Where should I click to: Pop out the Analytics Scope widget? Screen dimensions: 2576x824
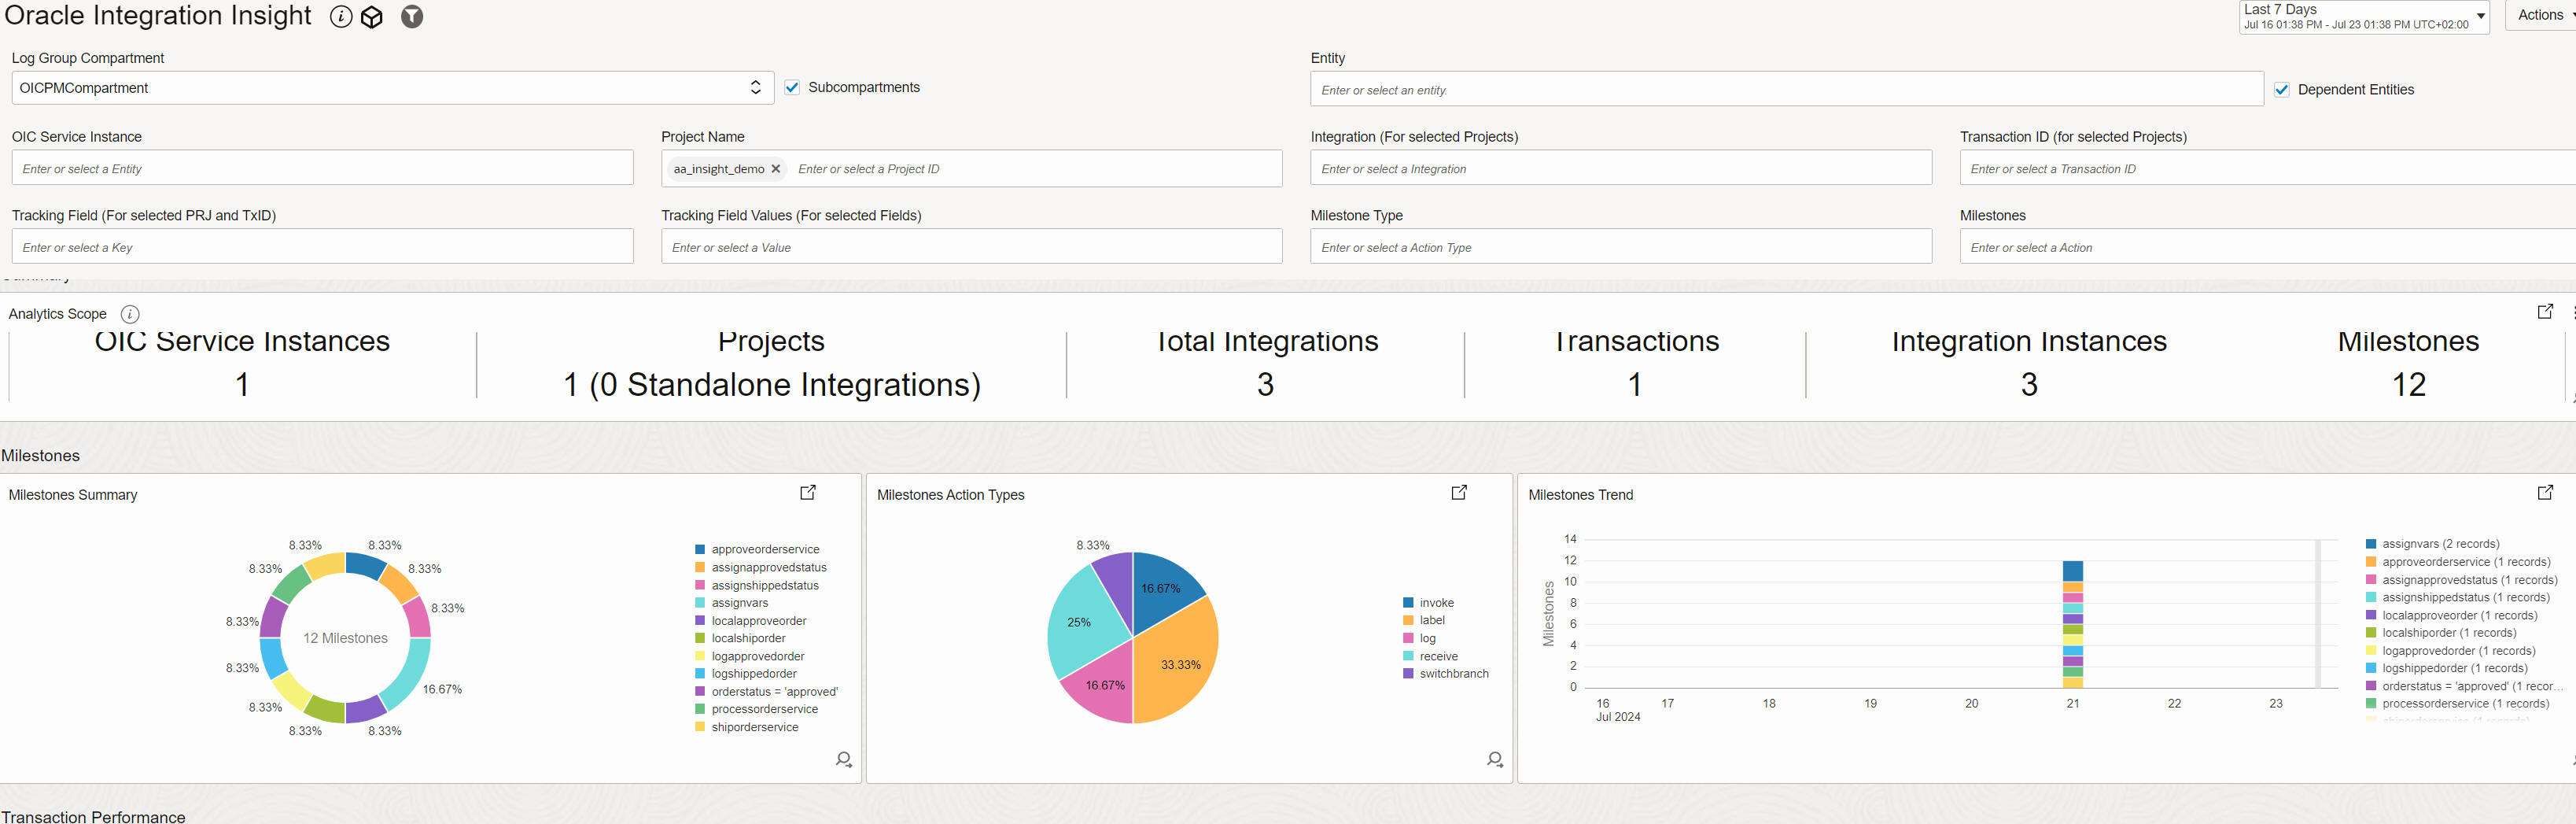pyautogui.click(x=2545, y=312)
